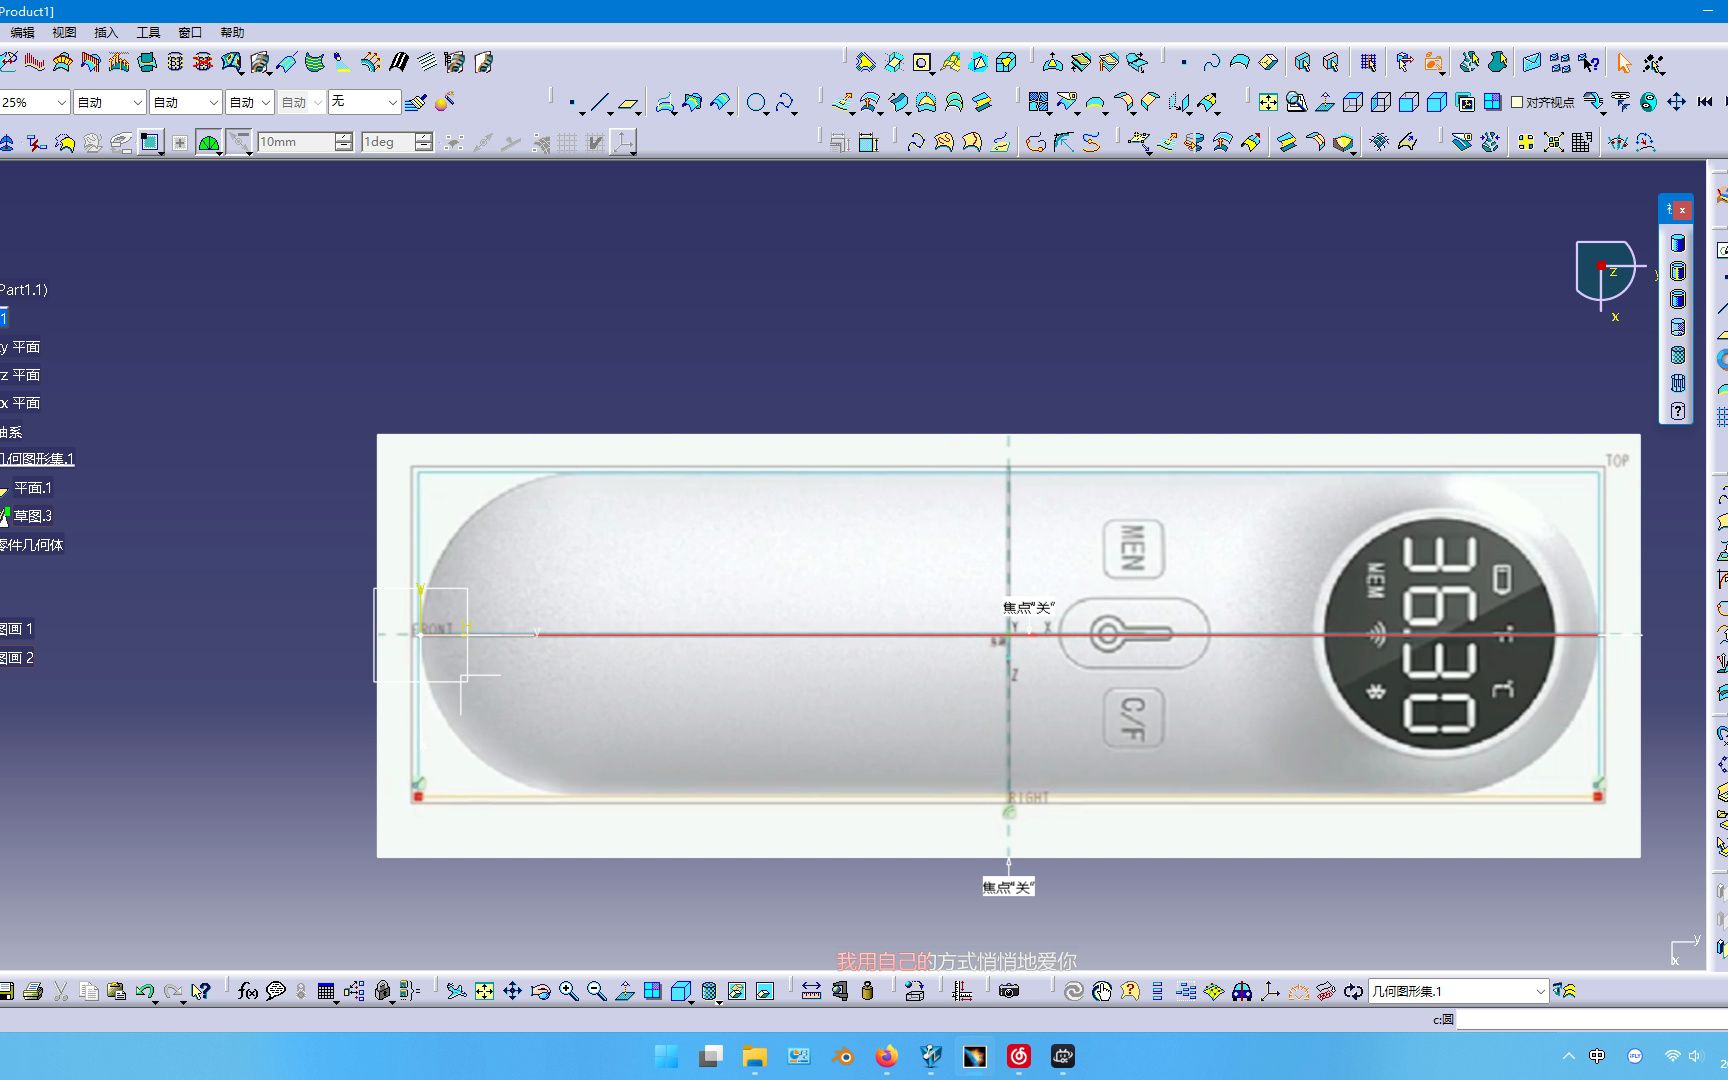
Task: Toggle the 对齐视点 checkbox
Action: (1516, 102)
